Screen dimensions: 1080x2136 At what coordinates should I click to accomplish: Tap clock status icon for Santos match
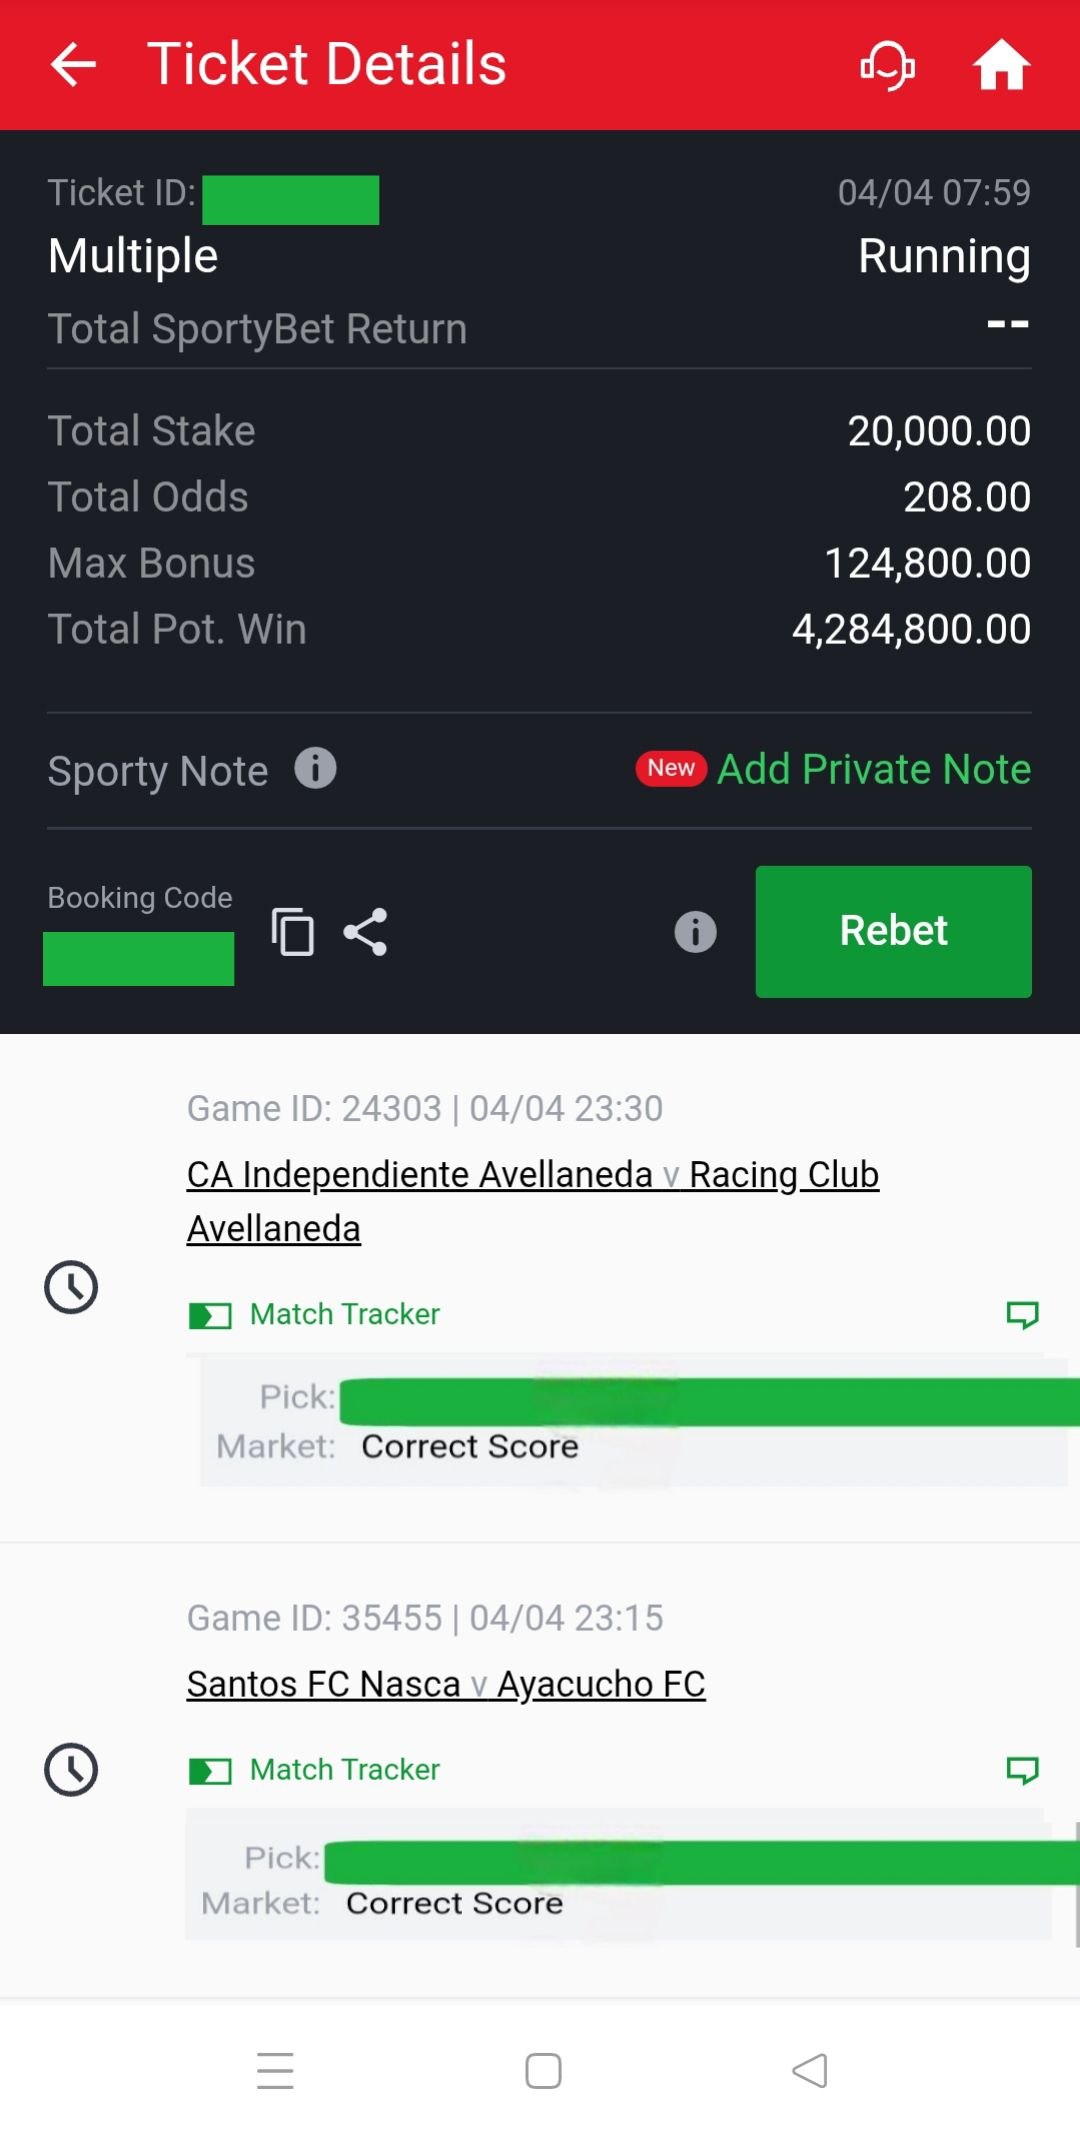click(x=71, y=1769)
